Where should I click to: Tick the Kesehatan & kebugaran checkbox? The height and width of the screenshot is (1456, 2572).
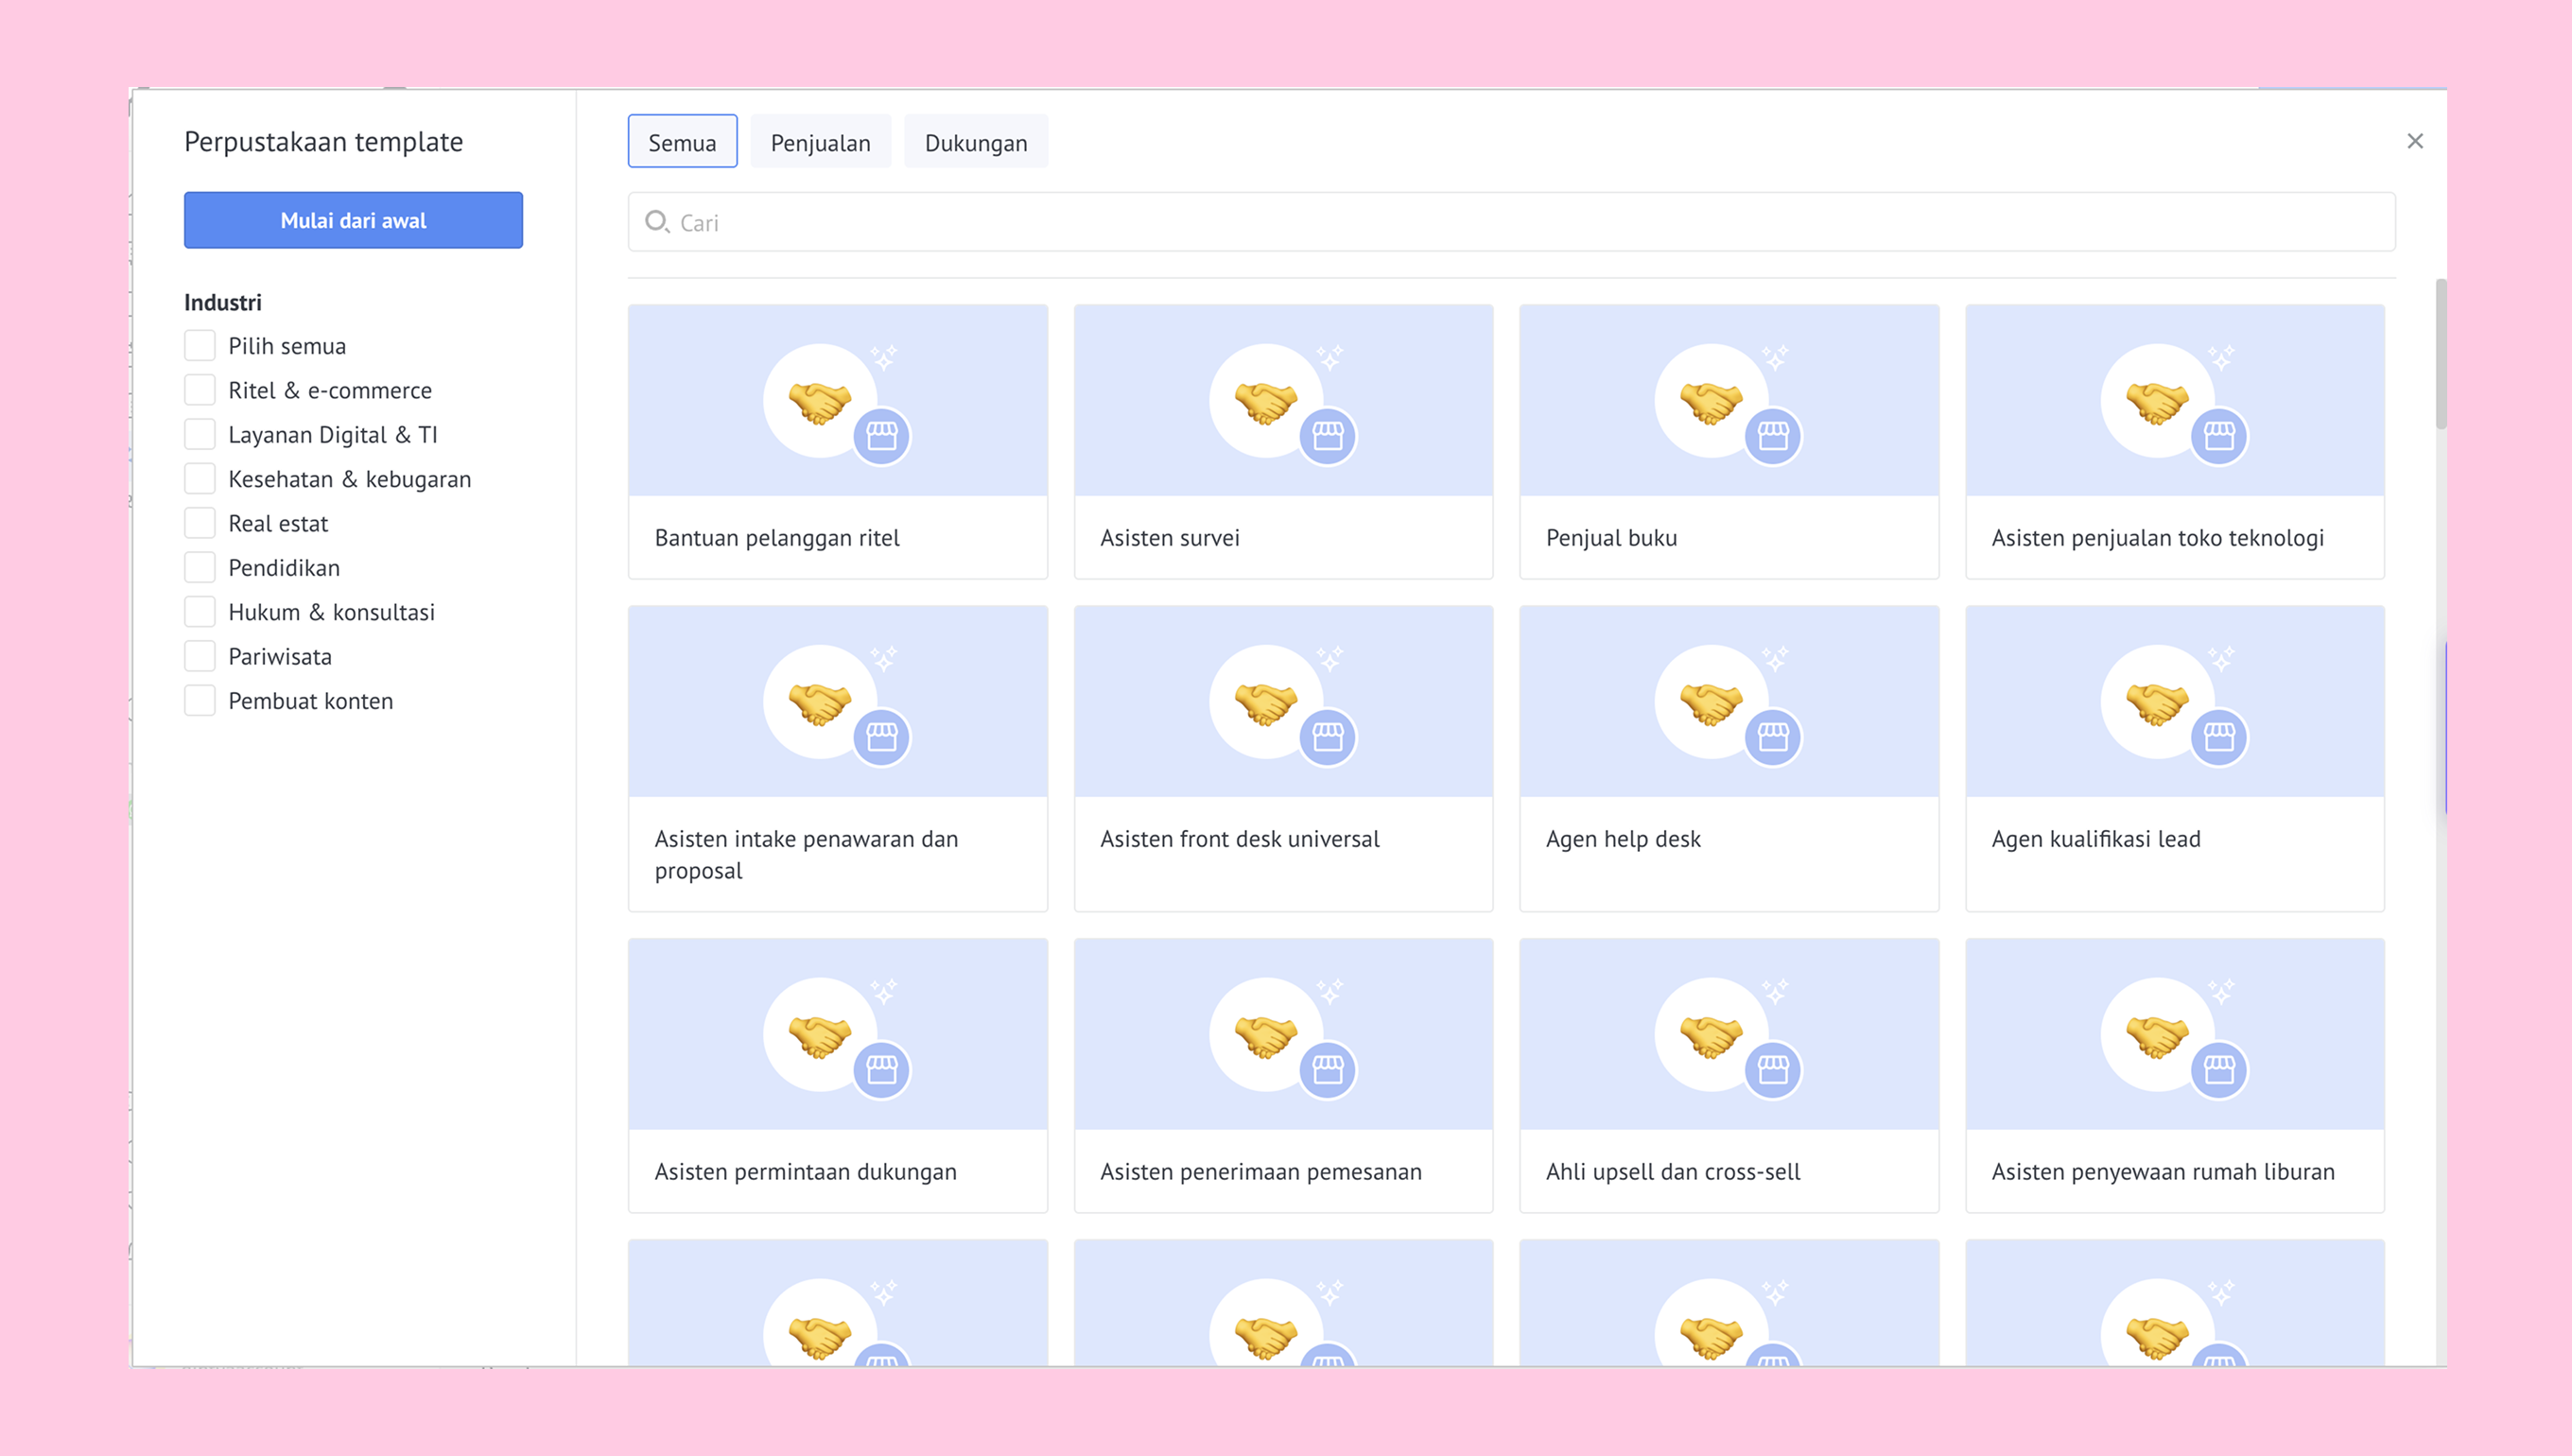[200, 479]
